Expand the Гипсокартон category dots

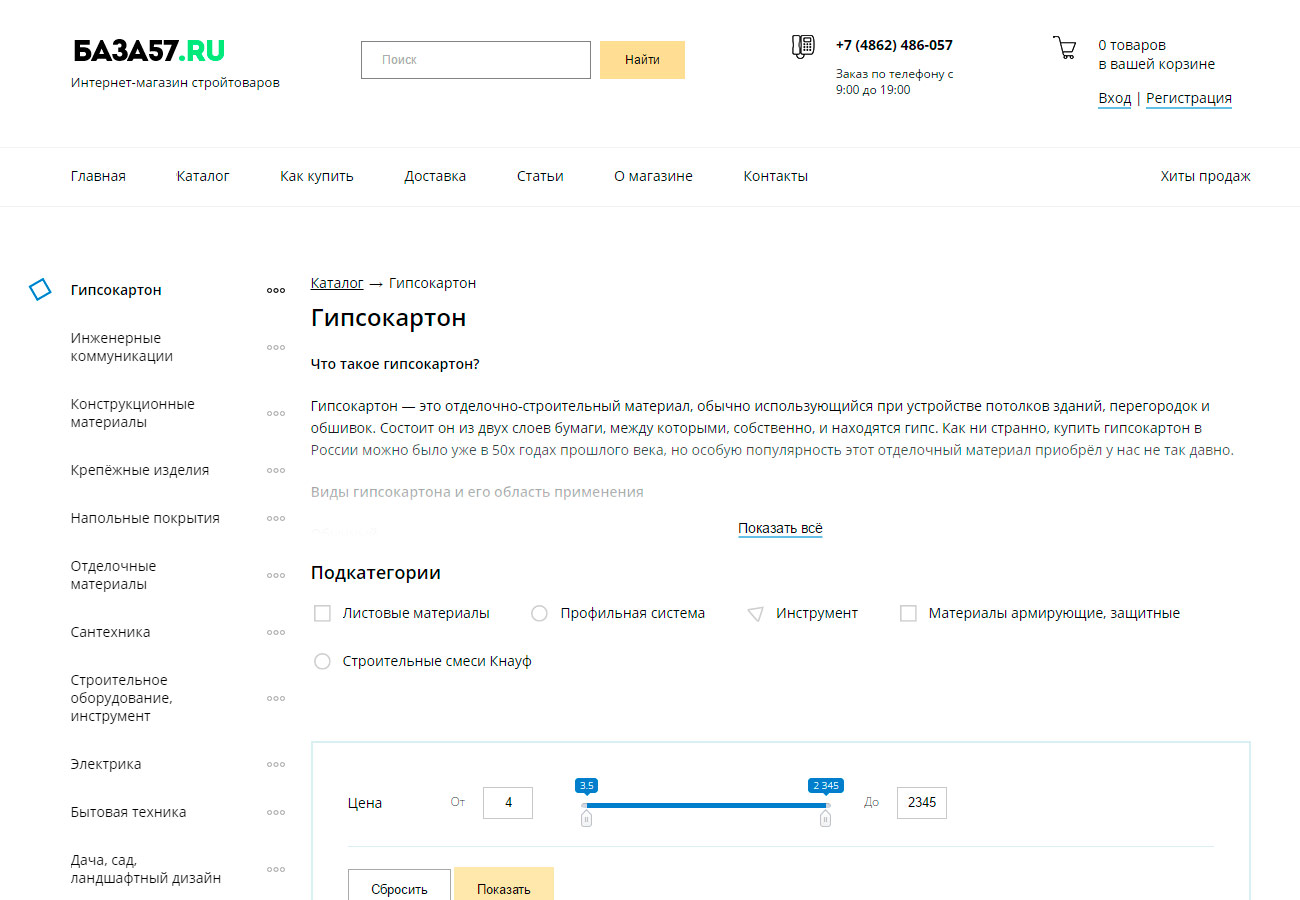pos(276,290)
